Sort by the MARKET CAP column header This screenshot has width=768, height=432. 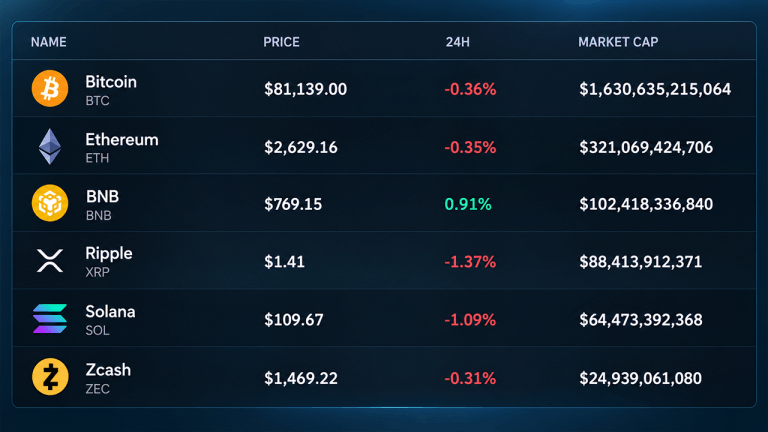tap(618, 42)
